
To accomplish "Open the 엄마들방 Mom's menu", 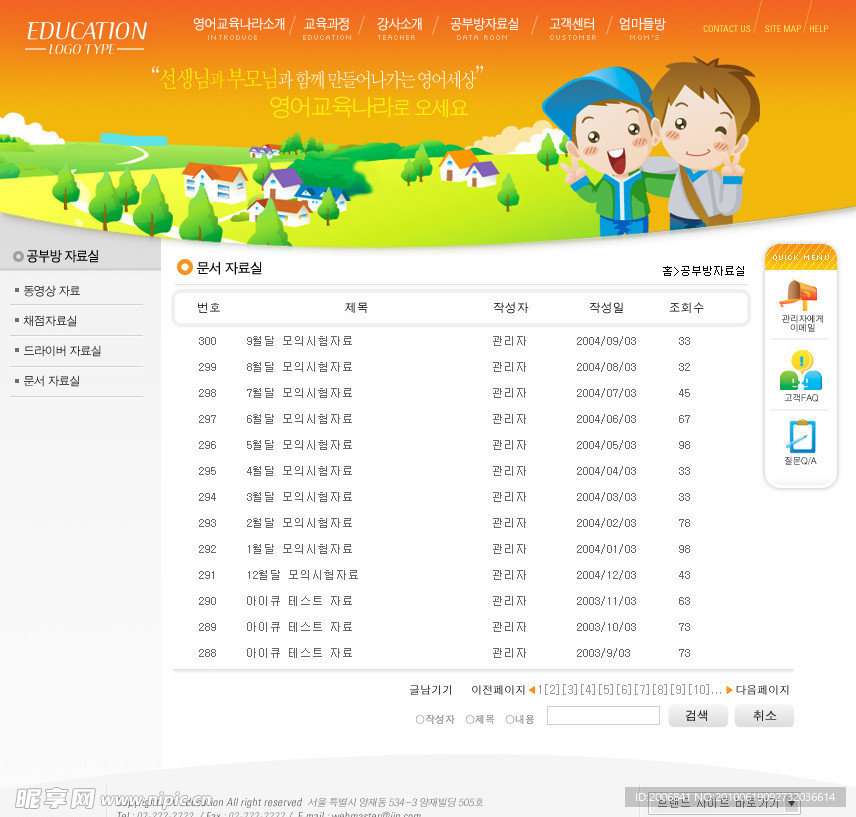I will (642, 29).
